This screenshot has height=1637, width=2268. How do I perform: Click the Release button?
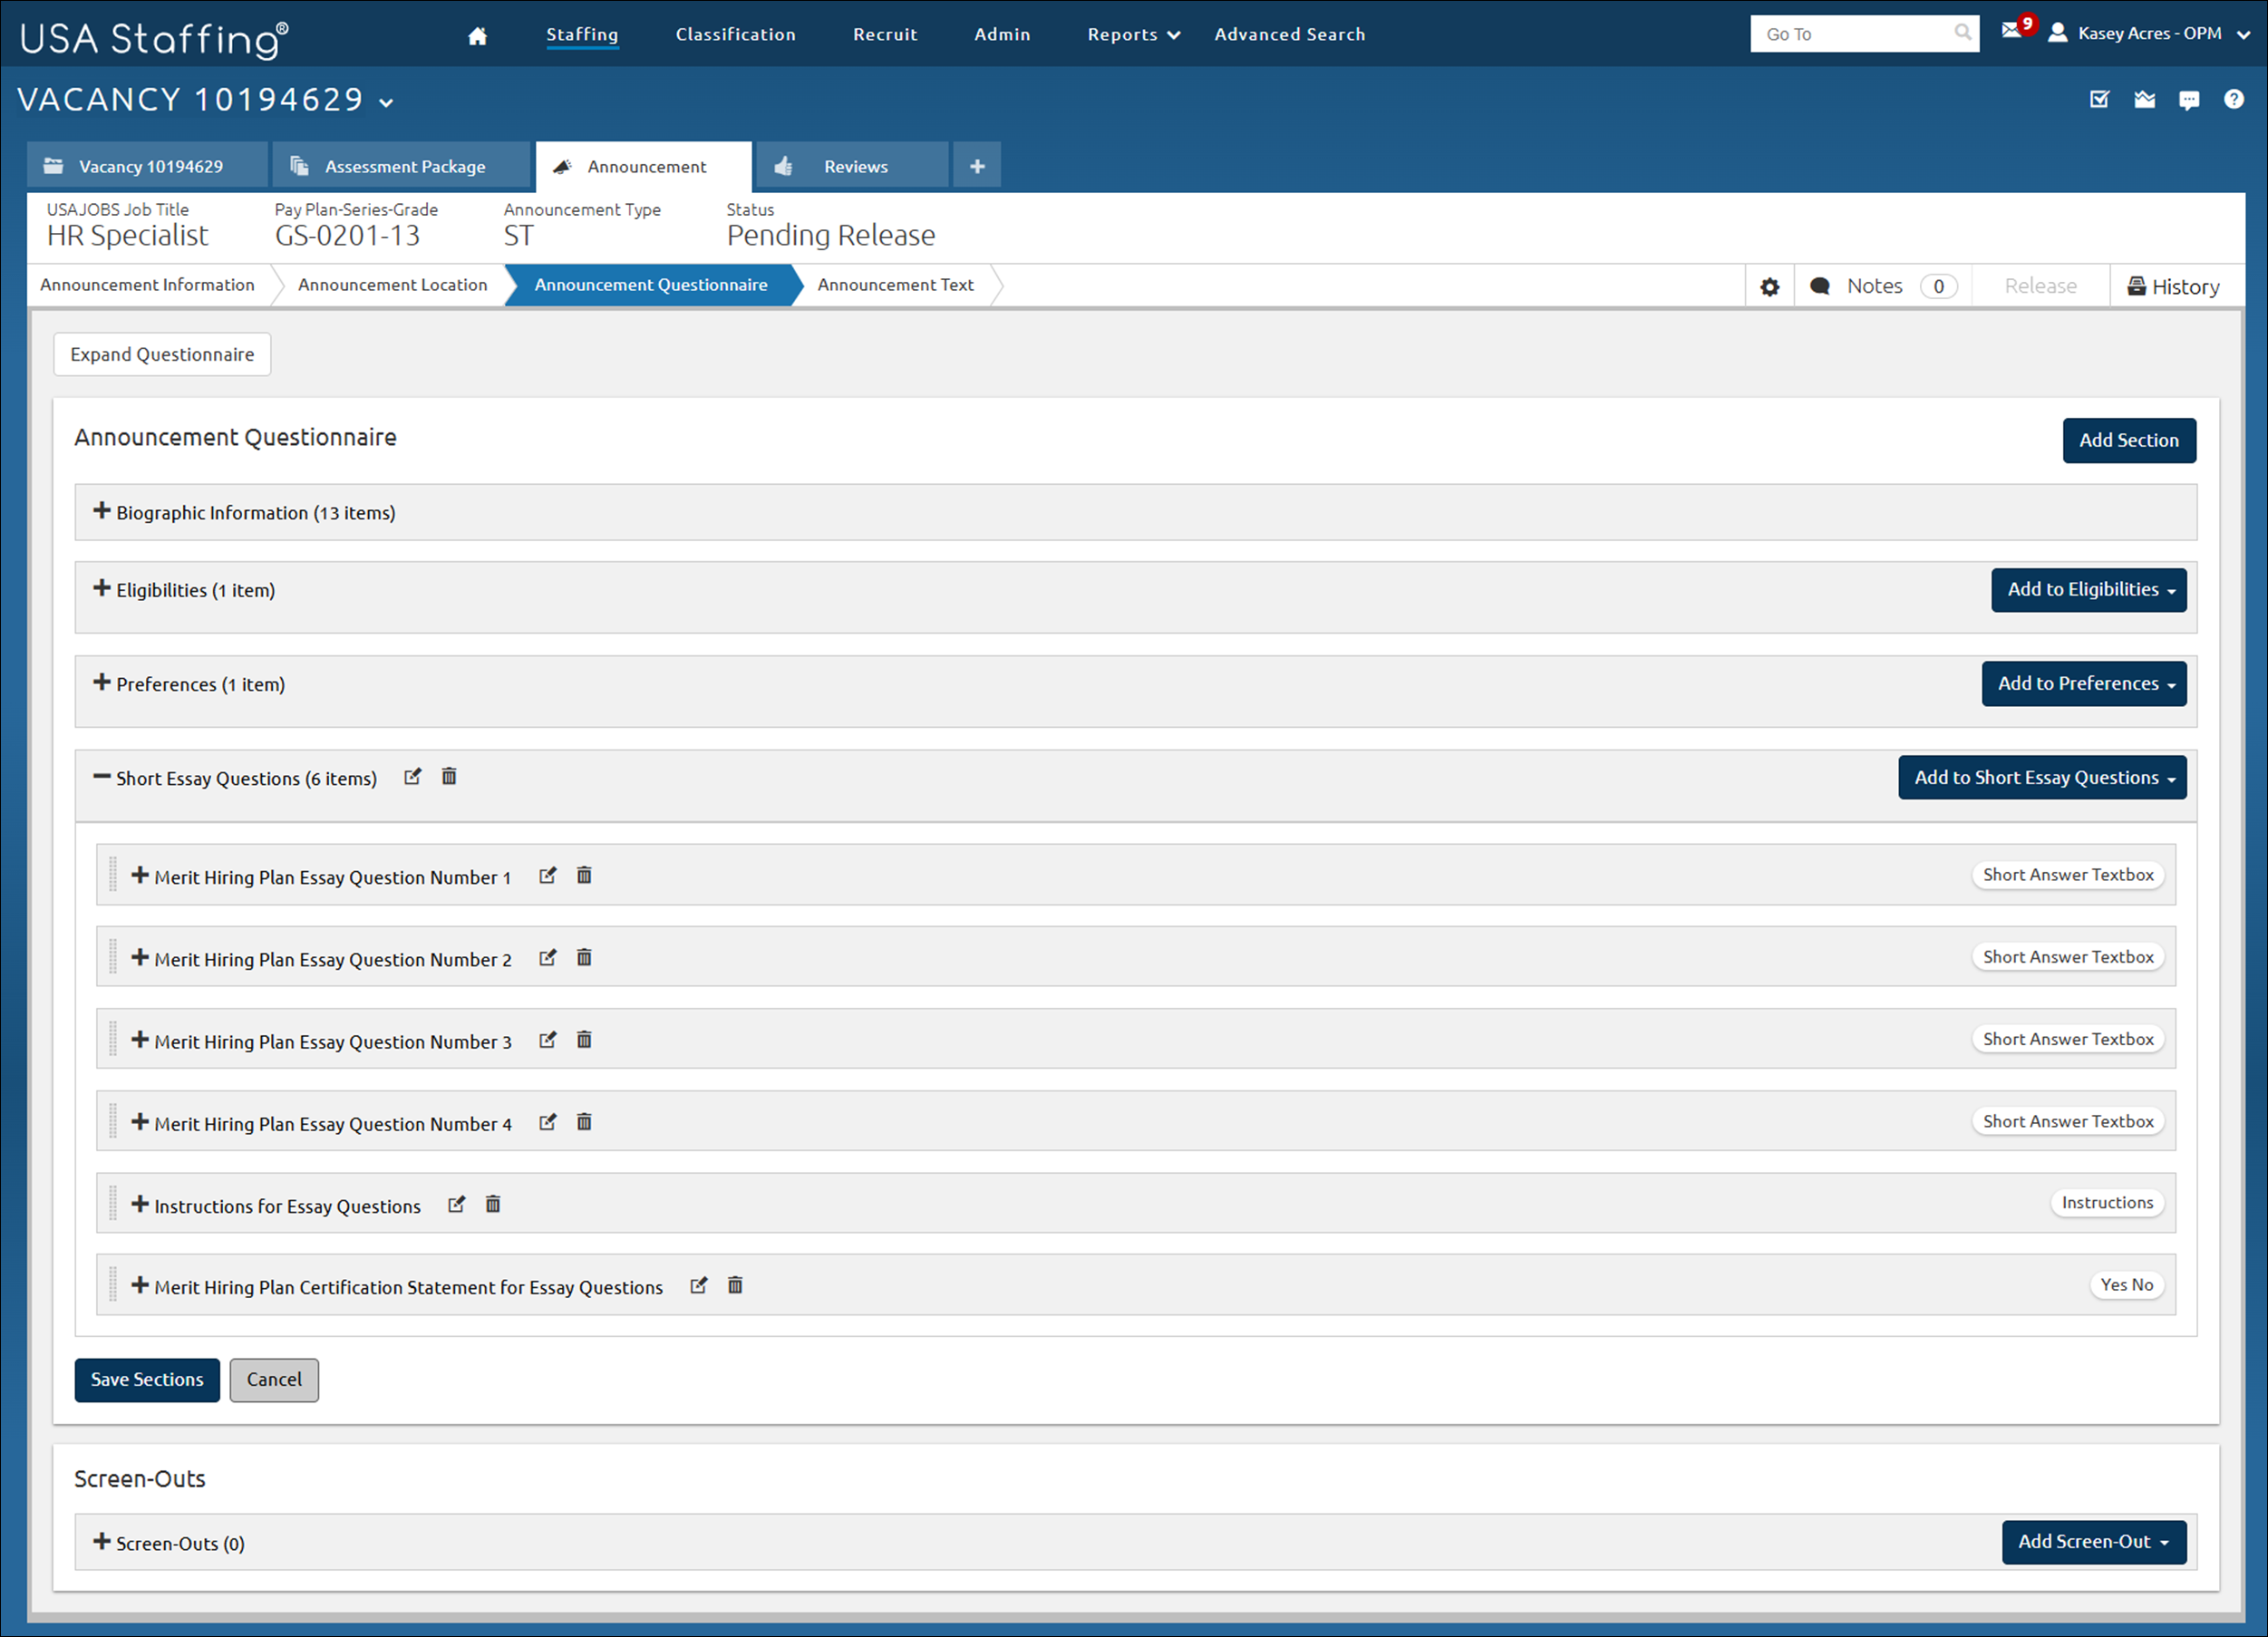(x=2040, y=287)
